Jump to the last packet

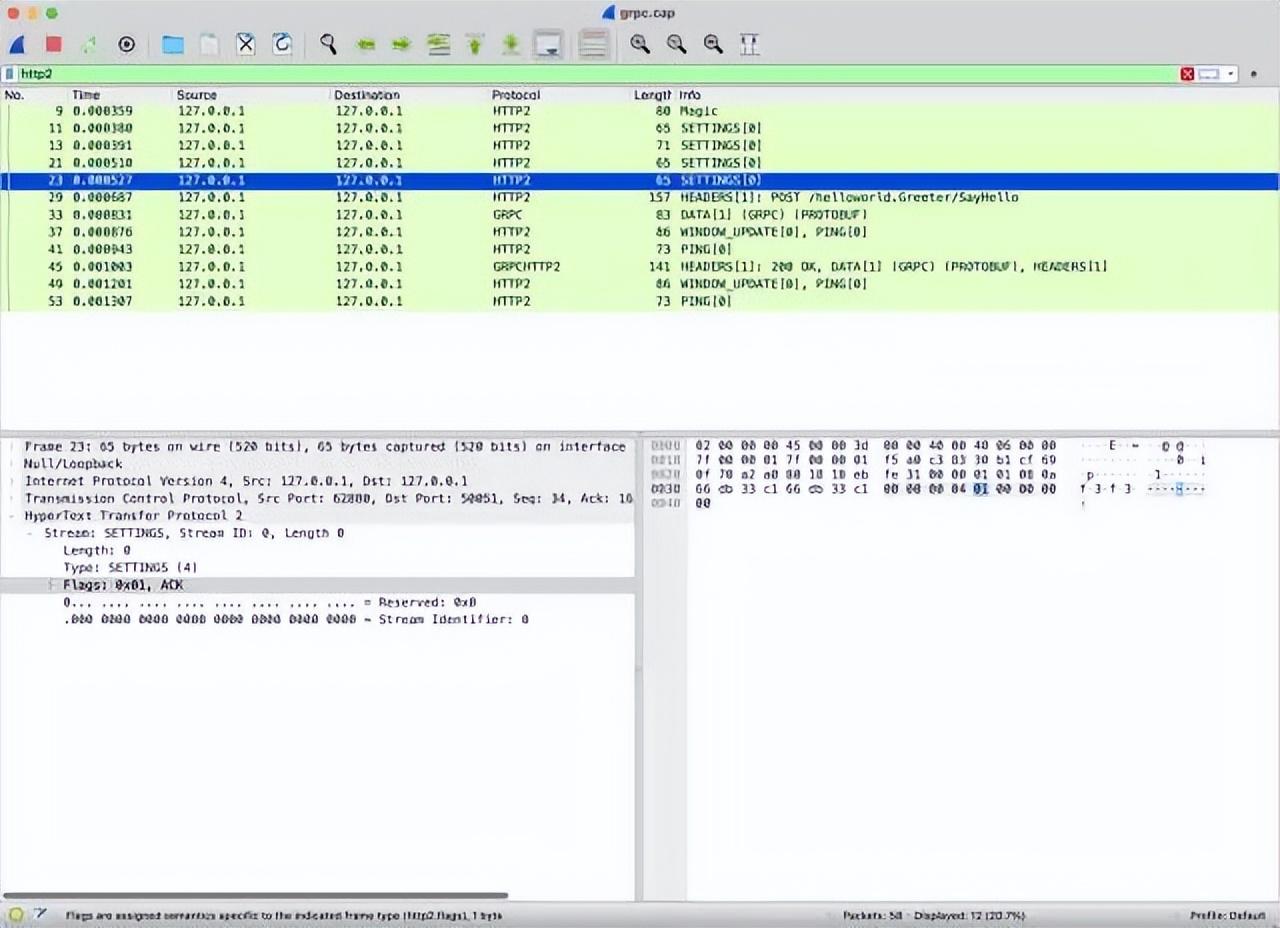pyautogui.click(x=511, y=44)
